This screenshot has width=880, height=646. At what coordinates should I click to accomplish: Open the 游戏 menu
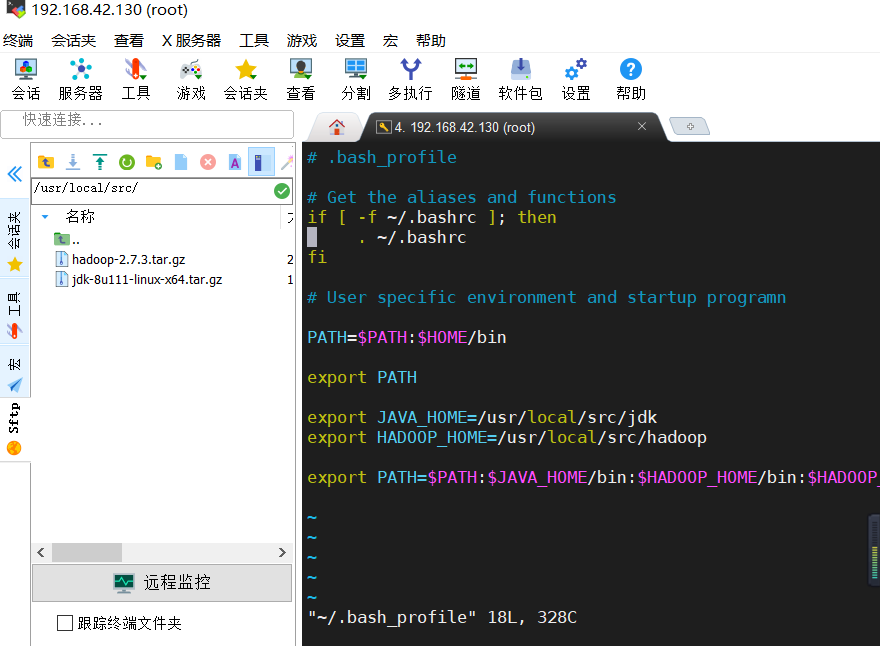pos(302,40)
